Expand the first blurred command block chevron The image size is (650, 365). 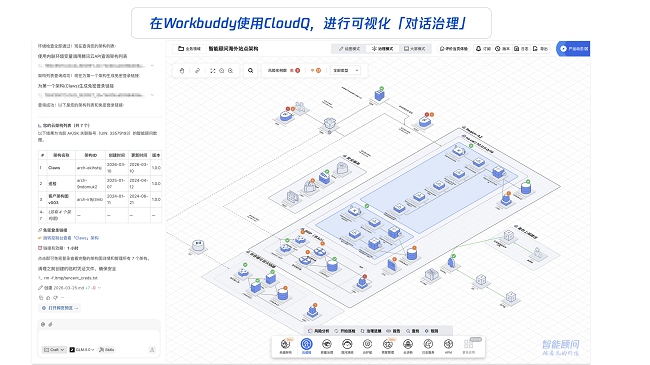click(x=152, y=66)
